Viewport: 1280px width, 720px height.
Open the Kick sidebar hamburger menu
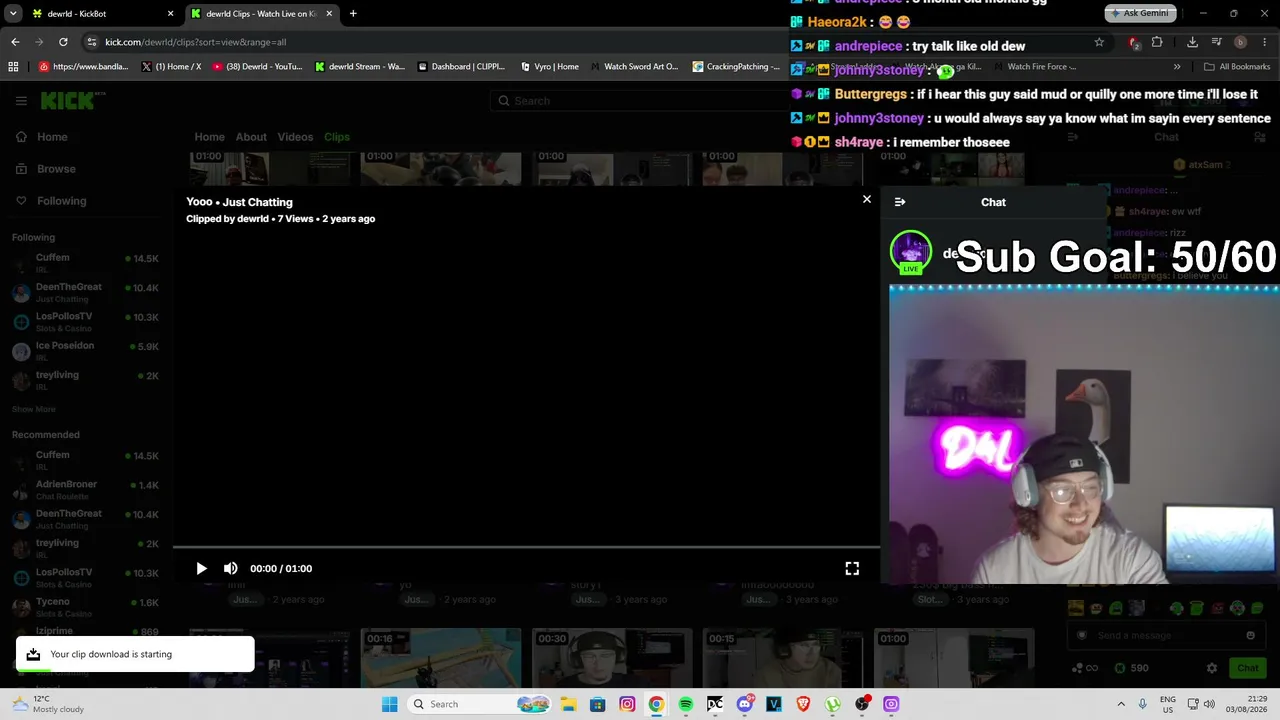tap(21, 100)
